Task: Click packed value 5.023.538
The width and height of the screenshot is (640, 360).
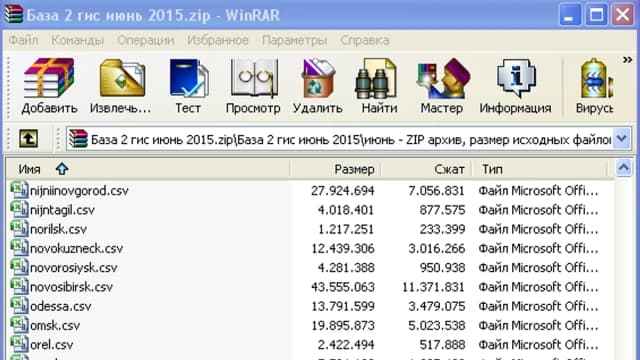Action: tap(437, 325)
